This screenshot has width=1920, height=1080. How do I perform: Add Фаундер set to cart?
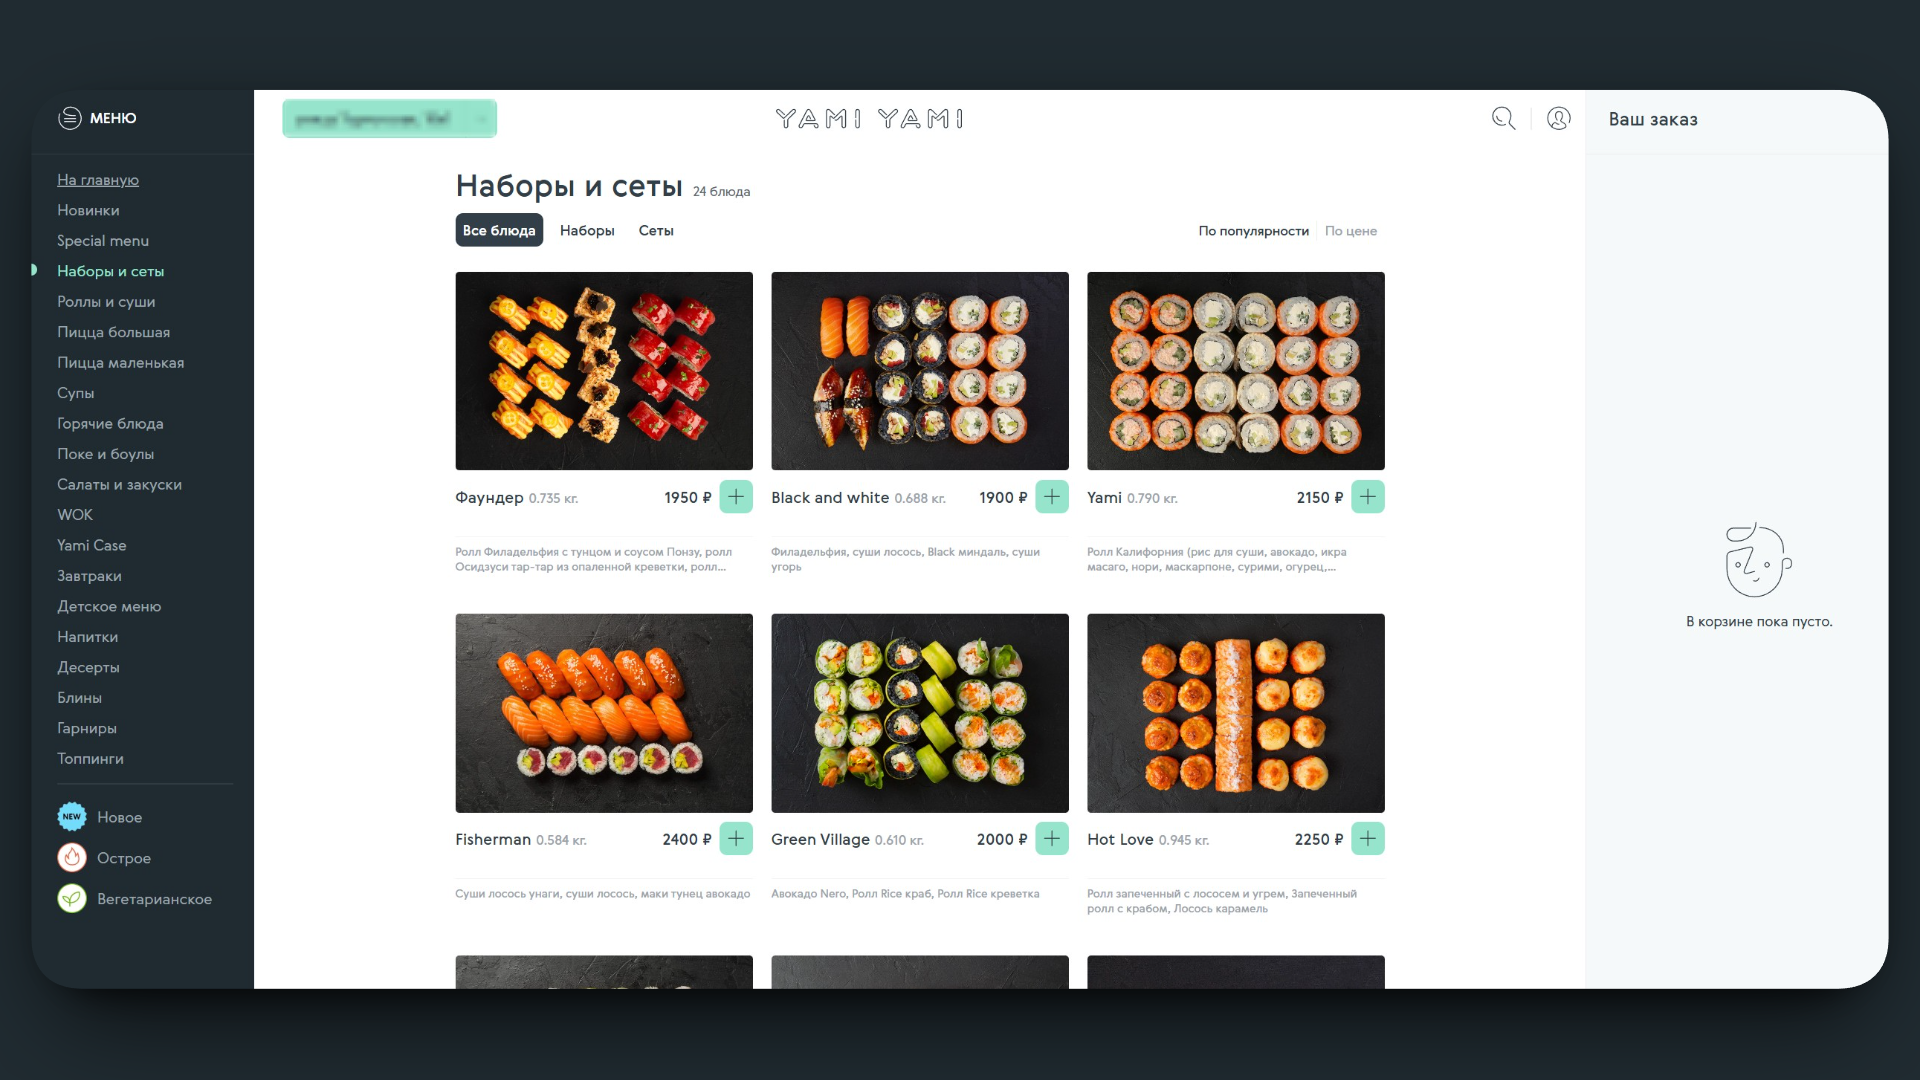click(736, 497)
